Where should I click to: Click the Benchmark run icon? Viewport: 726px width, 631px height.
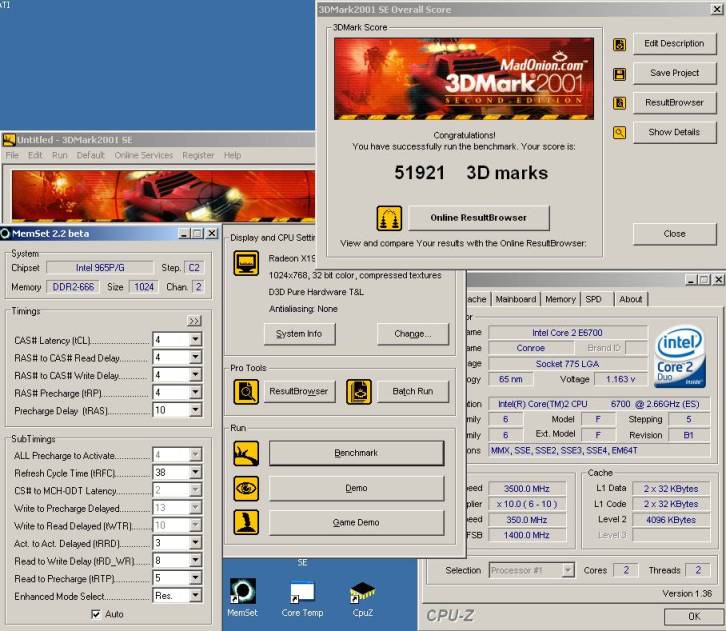pos(246,453)
